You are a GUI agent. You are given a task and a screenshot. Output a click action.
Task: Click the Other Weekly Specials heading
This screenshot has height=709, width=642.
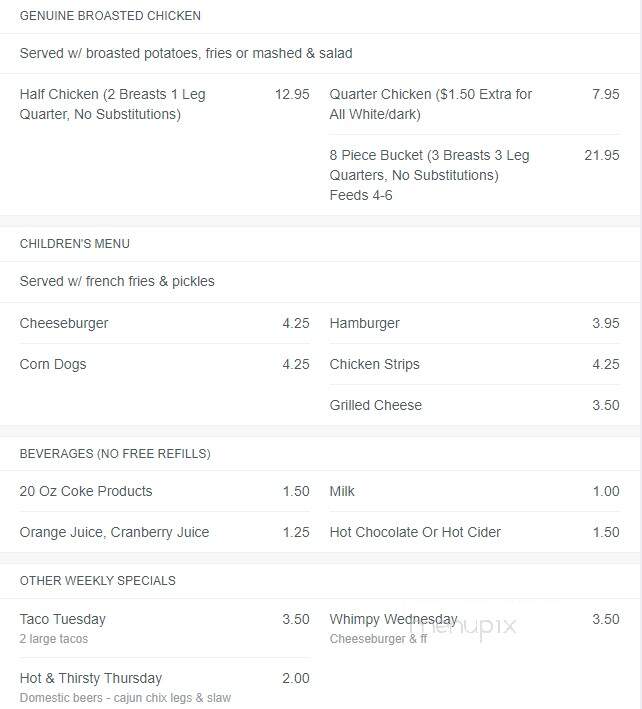tap(98, 581)
